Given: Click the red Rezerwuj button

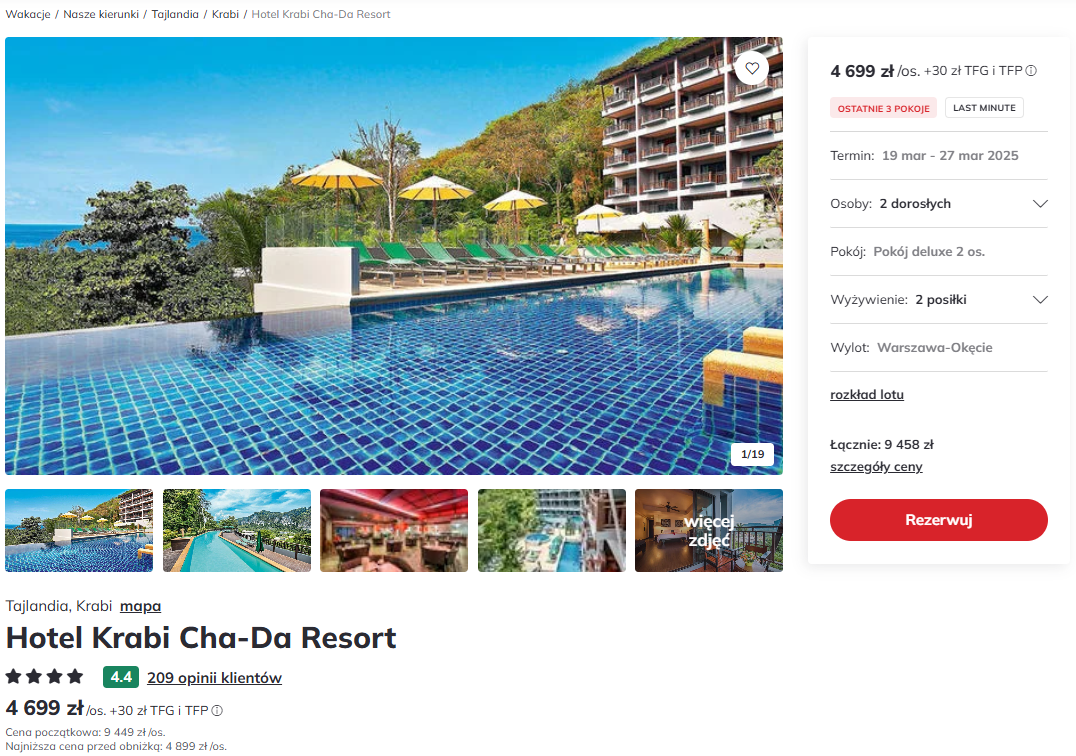Looking at the screenshot, I should pos(939,520).
